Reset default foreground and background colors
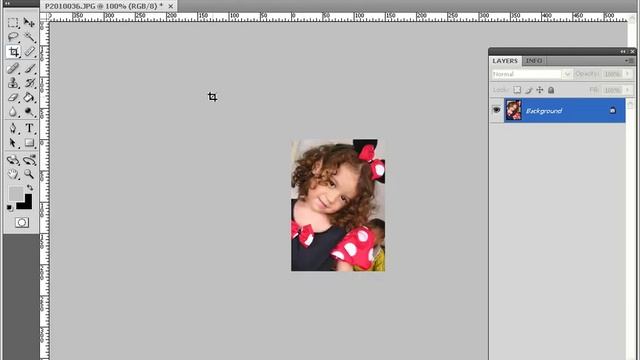640x360 pixels. coord(10,208)
